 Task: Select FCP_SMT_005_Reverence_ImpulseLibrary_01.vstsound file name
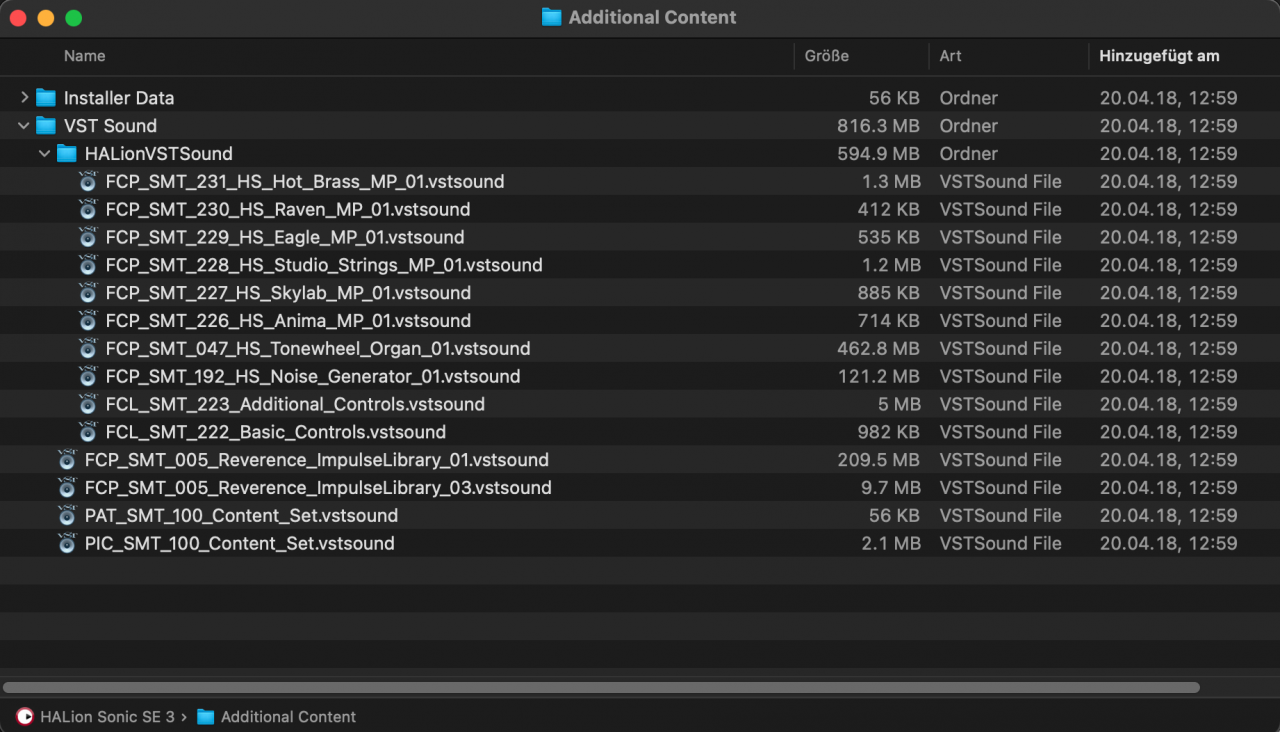[x=317, y=460]
